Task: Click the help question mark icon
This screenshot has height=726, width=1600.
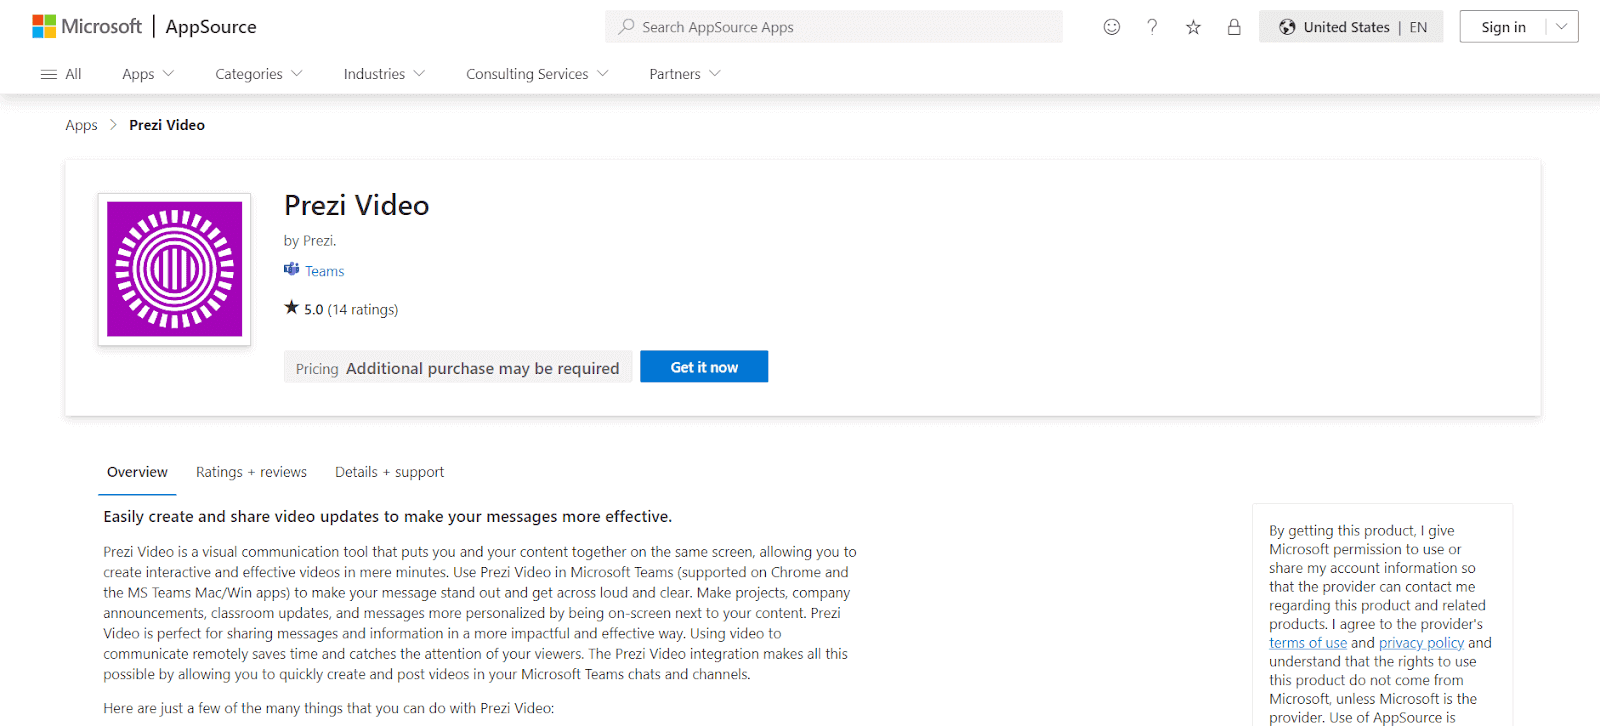Action: [1152, 27]
